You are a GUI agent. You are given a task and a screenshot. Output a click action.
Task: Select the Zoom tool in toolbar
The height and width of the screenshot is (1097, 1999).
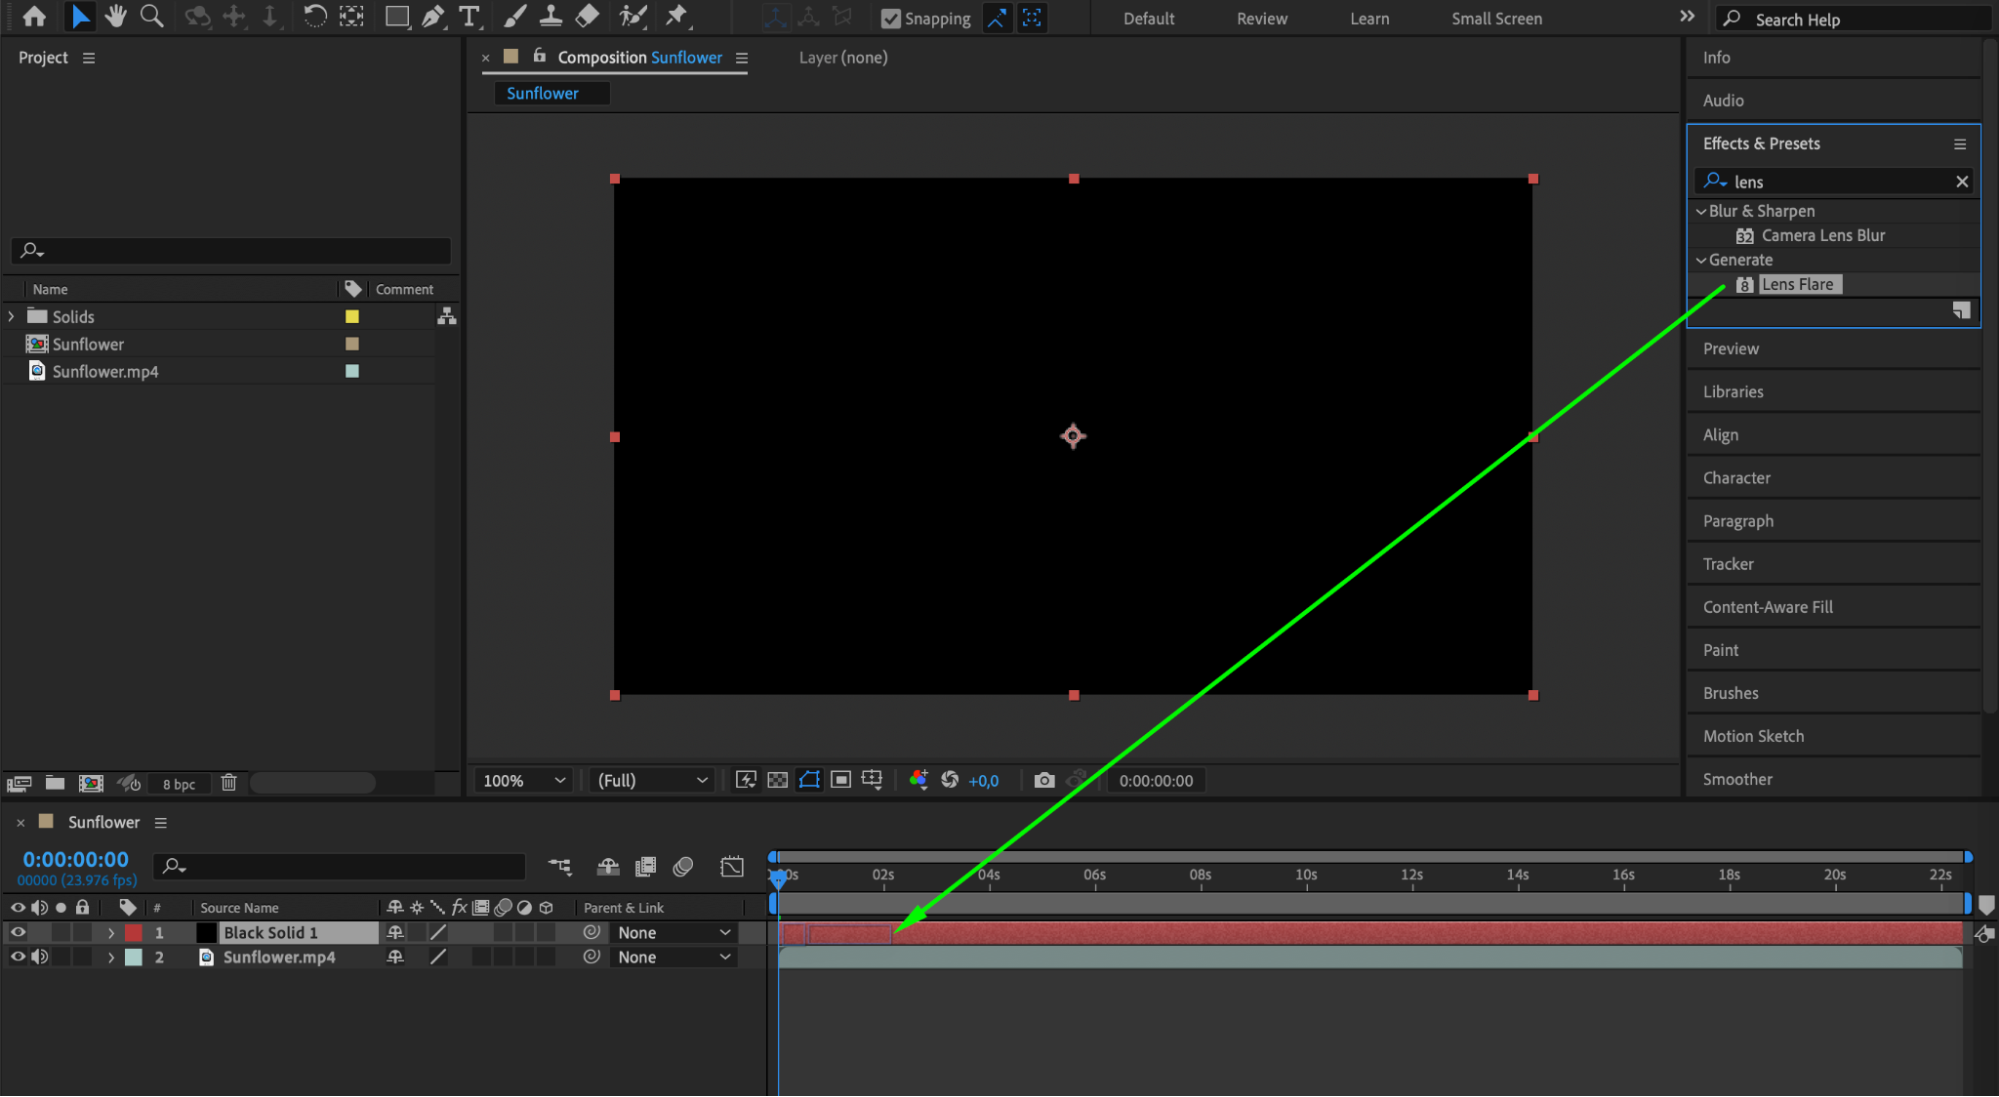152,16
